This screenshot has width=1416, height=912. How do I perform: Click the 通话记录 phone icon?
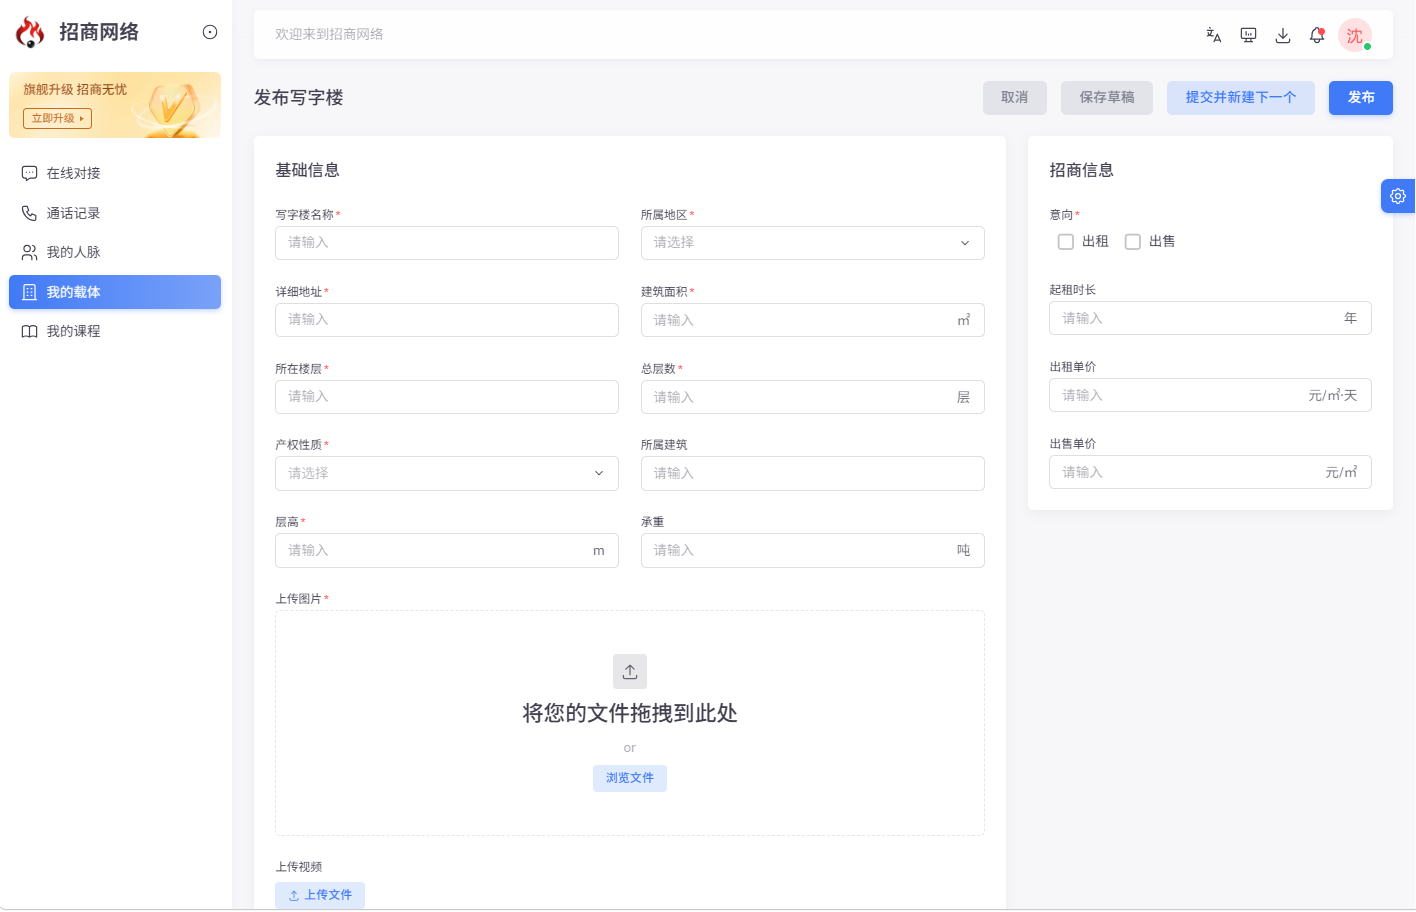[x=30, y=213]
